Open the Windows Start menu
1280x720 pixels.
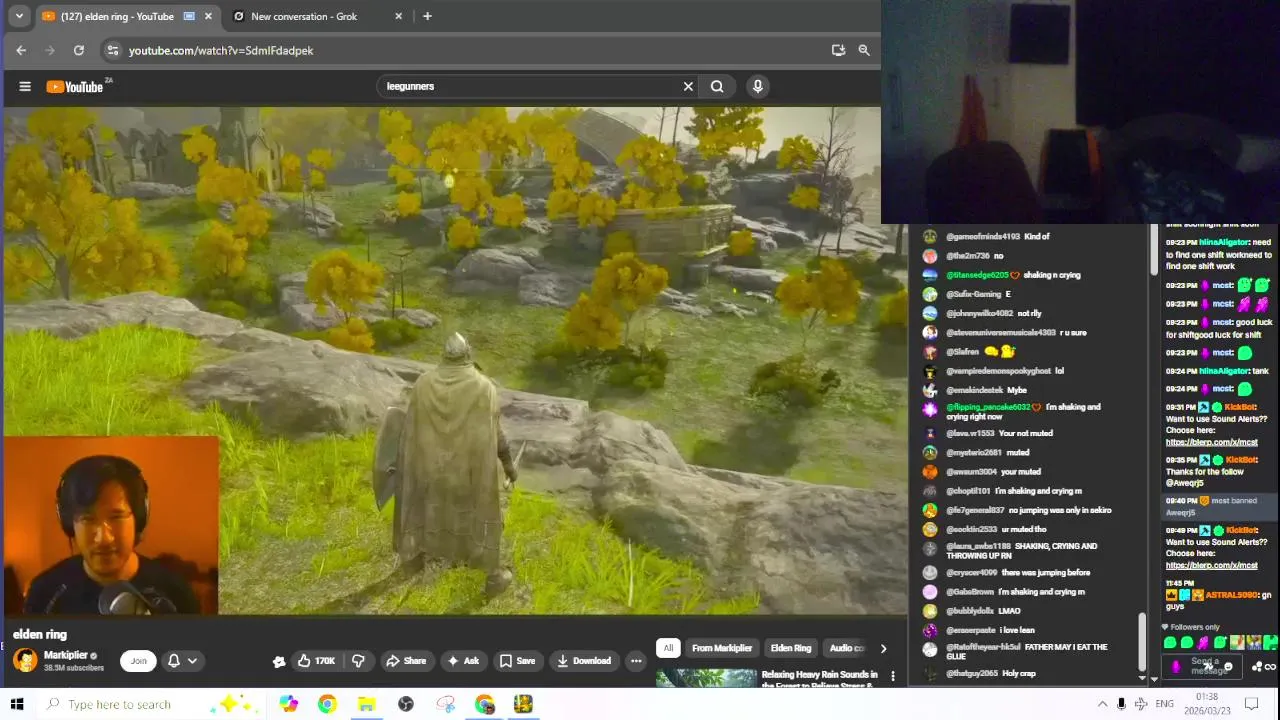tap(17, 704)
